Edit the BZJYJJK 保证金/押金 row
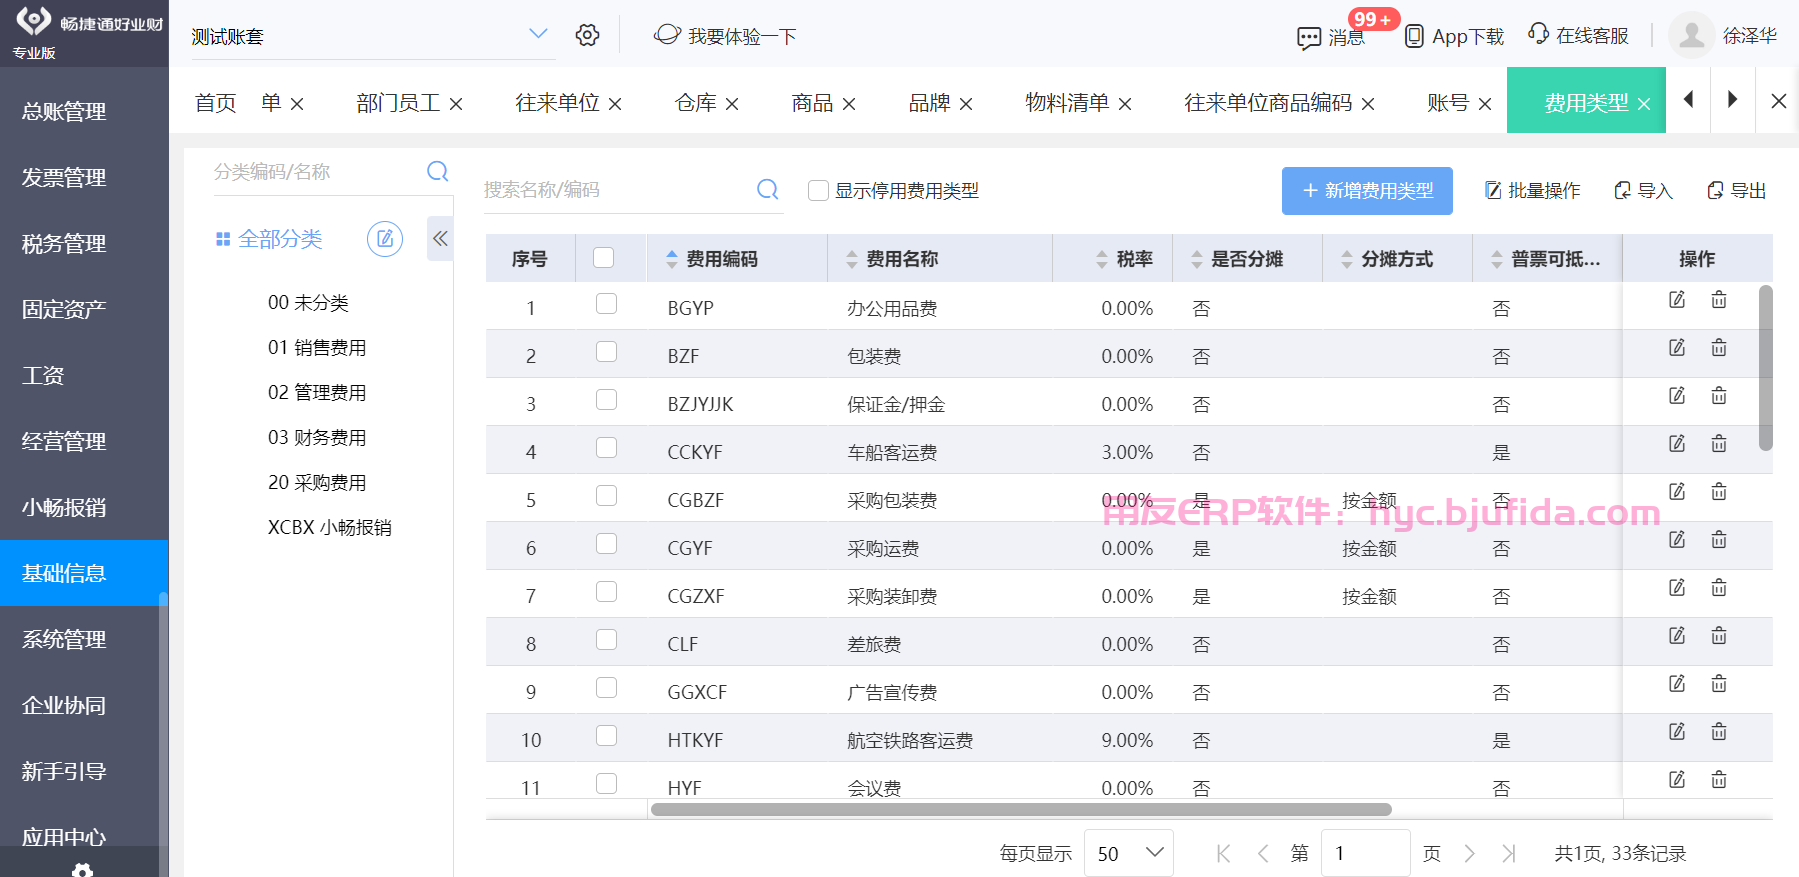This screenshot has width=1799, height=877. pyautogui.click(x=1677, y=396)
